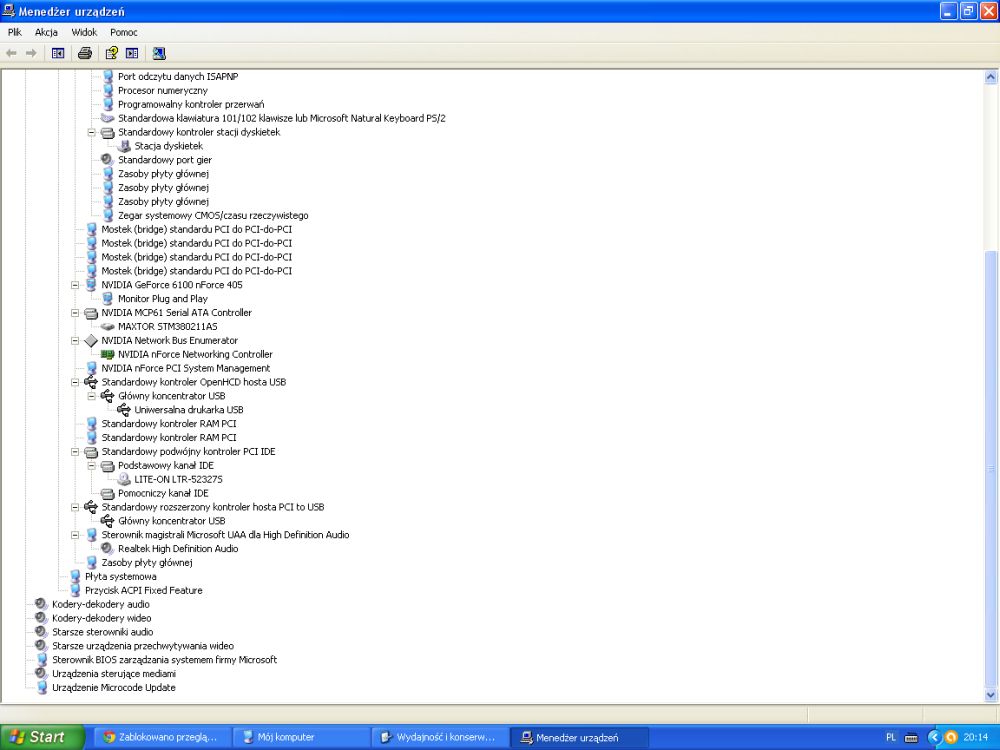
Task: Open the Start menu
Action: tap(42, 737)
